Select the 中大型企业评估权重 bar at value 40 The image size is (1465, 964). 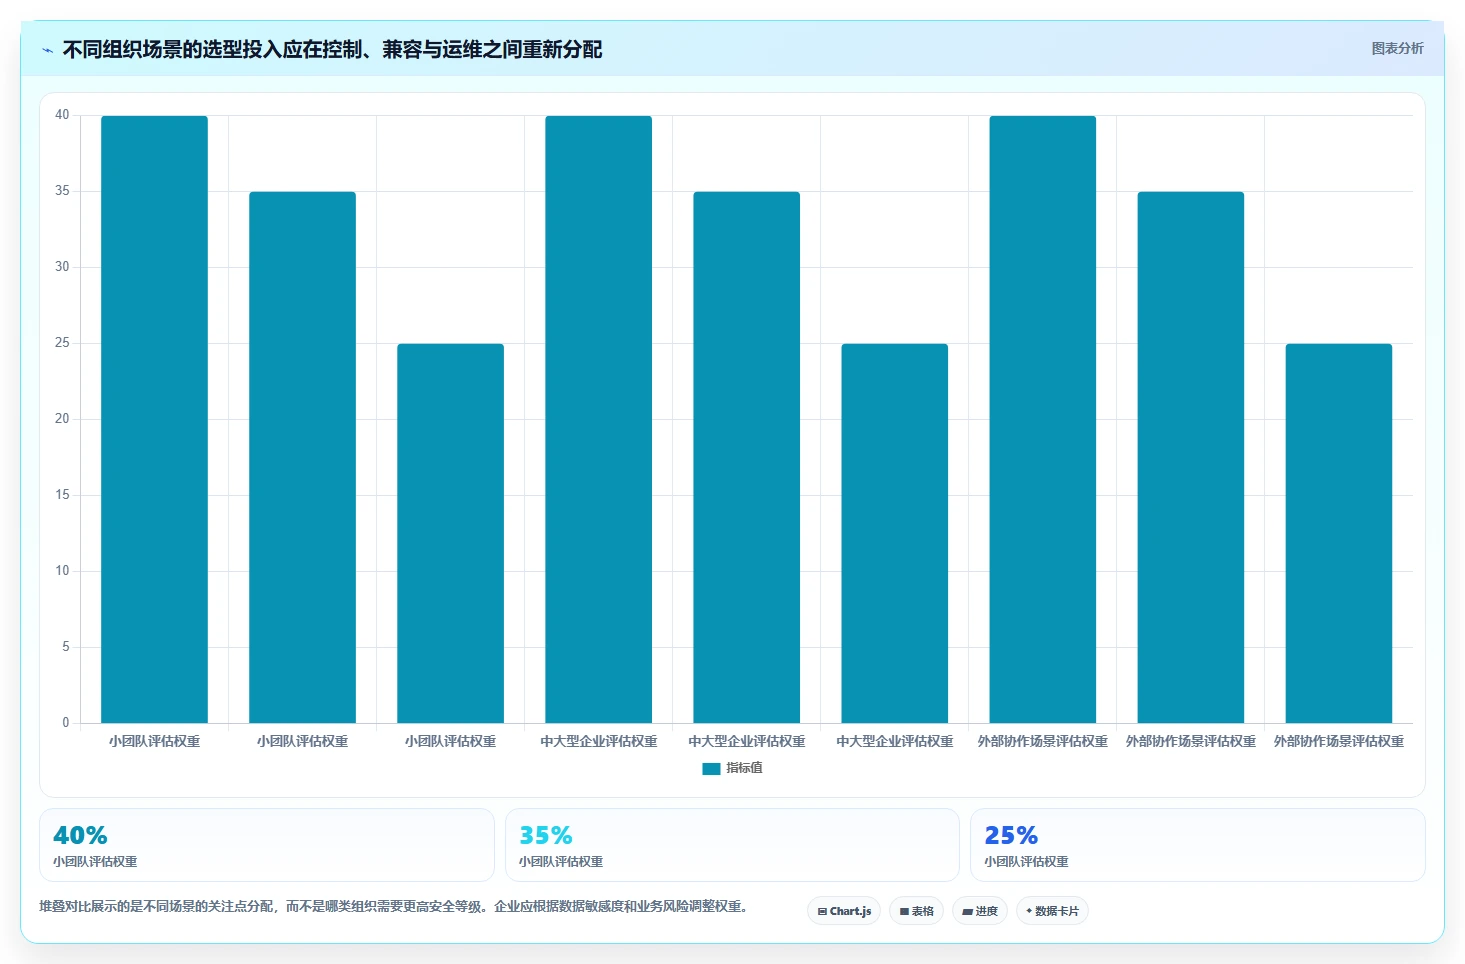(x=598, y=419)
